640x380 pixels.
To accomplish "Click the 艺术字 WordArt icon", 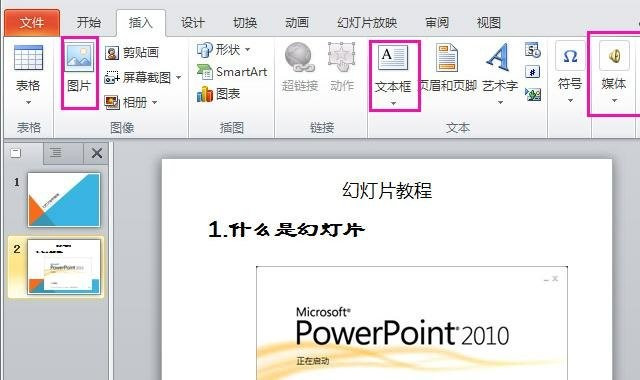I will (x=498, y=57).
